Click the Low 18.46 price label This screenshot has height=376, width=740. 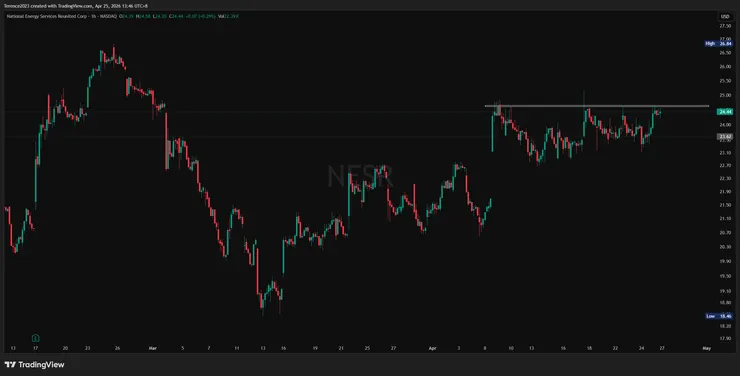[x=719, y=316]
